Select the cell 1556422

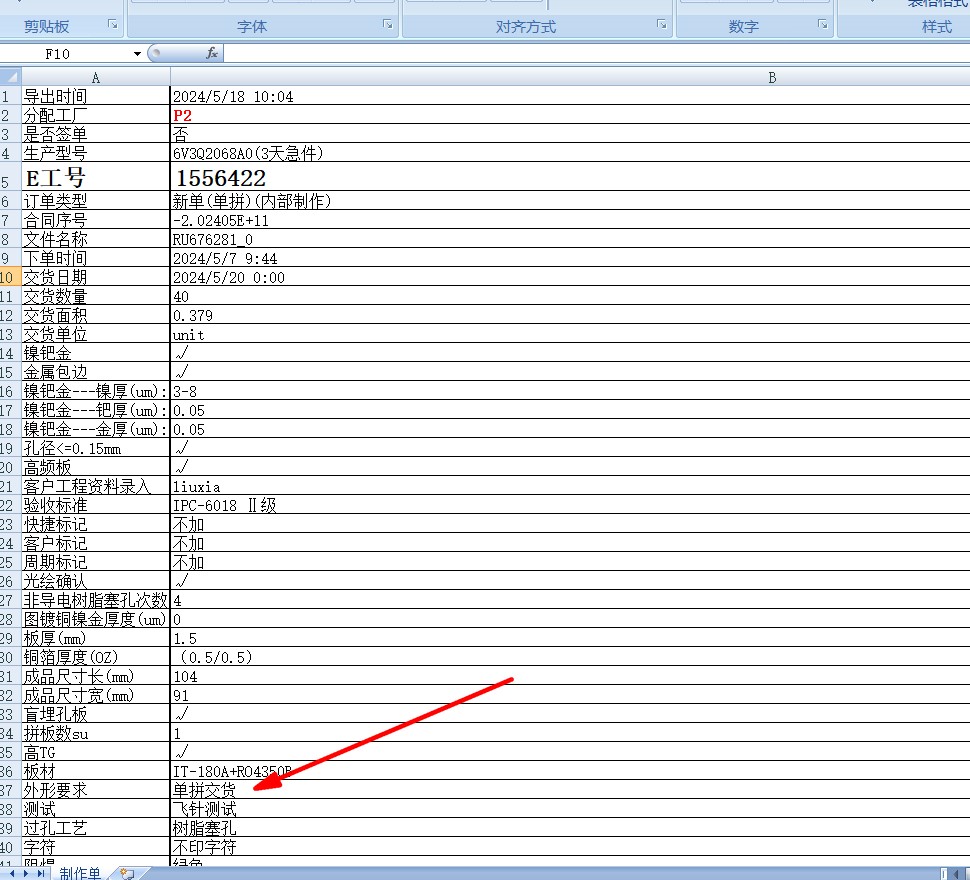[x=570, y=177]
